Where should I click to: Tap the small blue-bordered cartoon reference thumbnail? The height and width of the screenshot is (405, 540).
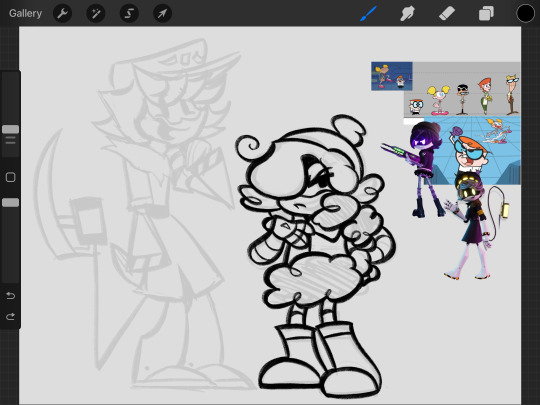(x=392, y=76)
